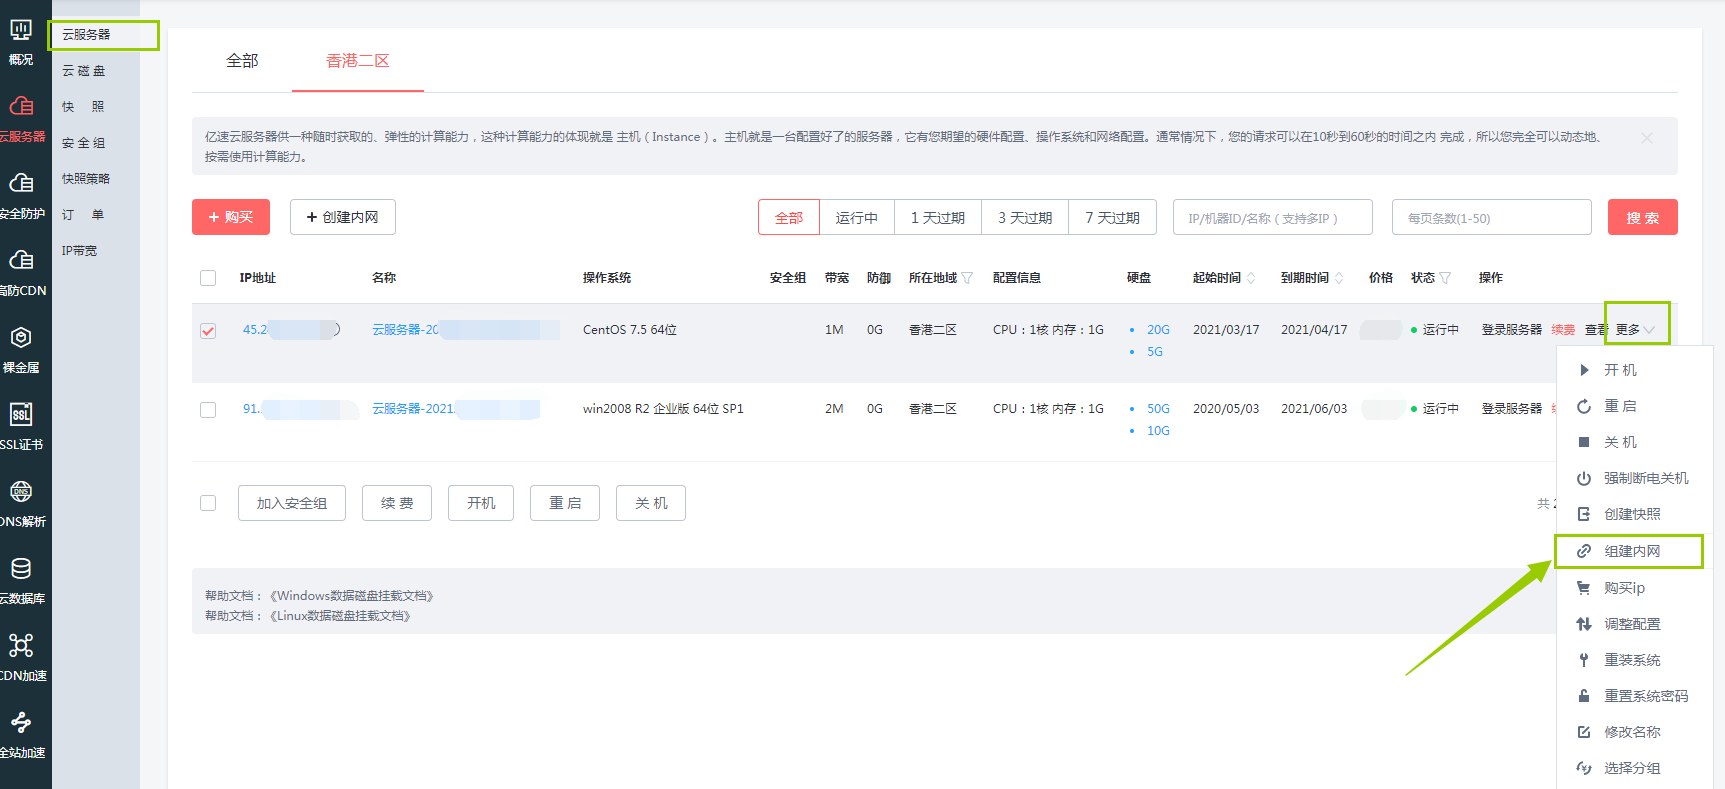
Task: Sort by the 起始时间 column arrows
Action: tap(1251, 278)
